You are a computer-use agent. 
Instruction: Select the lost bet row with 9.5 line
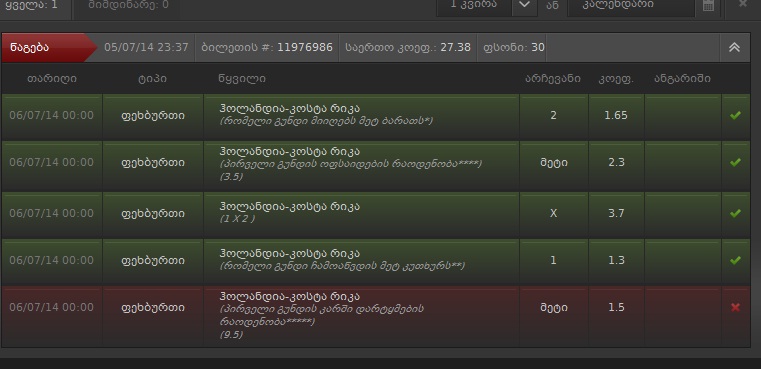pos(376,316)
